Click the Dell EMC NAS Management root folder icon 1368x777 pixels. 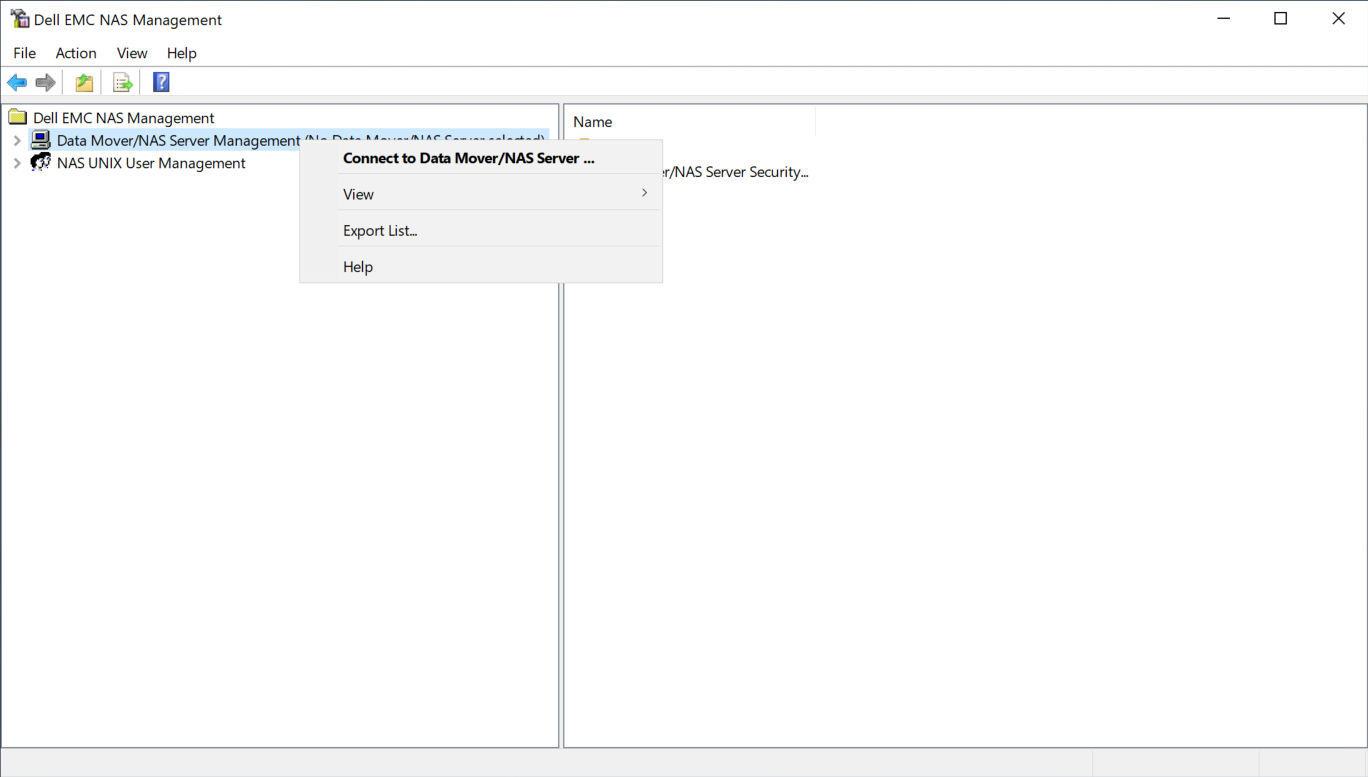tap(18, 118)
